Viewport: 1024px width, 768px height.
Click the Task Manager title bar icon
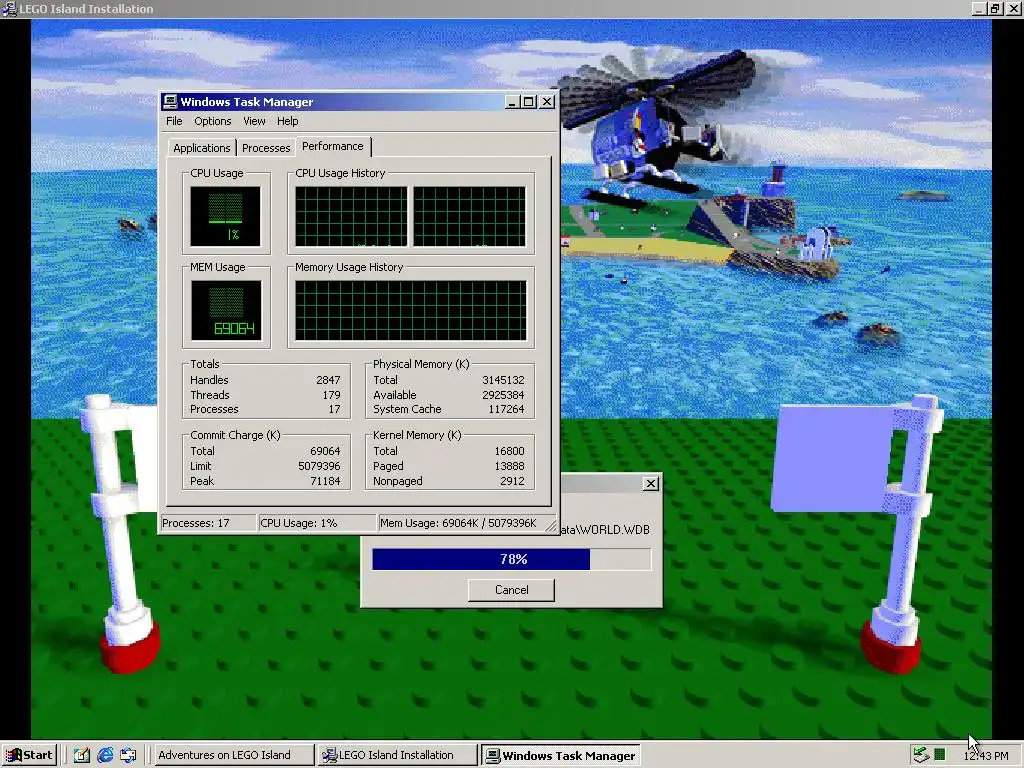click(170, 101)
